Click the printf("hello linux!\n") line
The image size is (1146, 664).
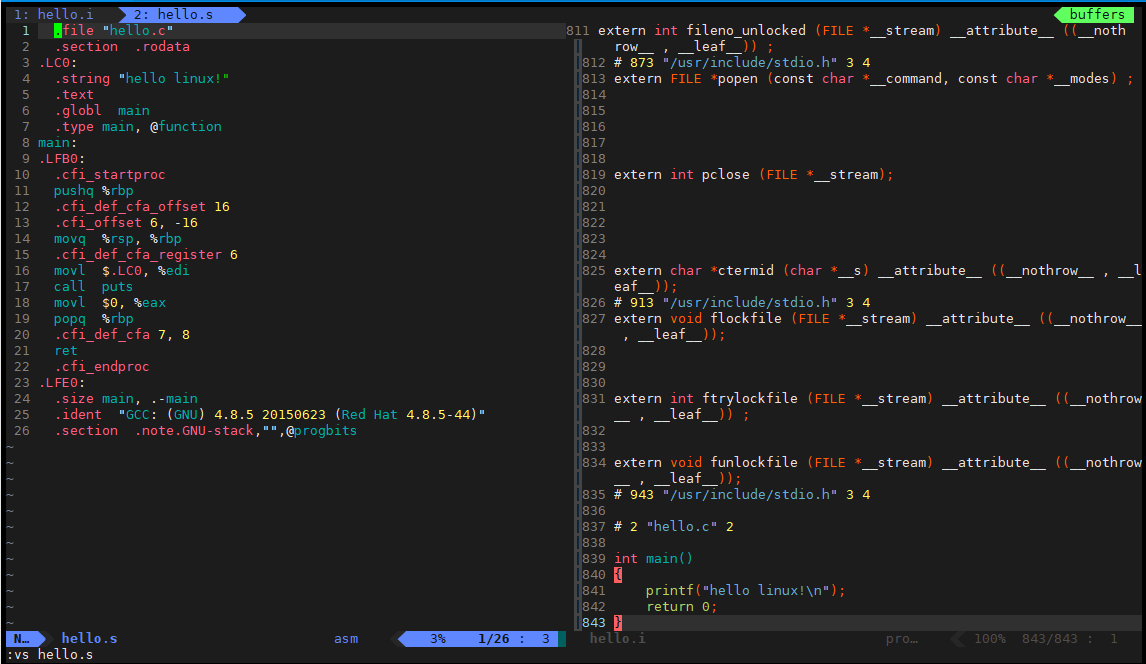point(745,593)
